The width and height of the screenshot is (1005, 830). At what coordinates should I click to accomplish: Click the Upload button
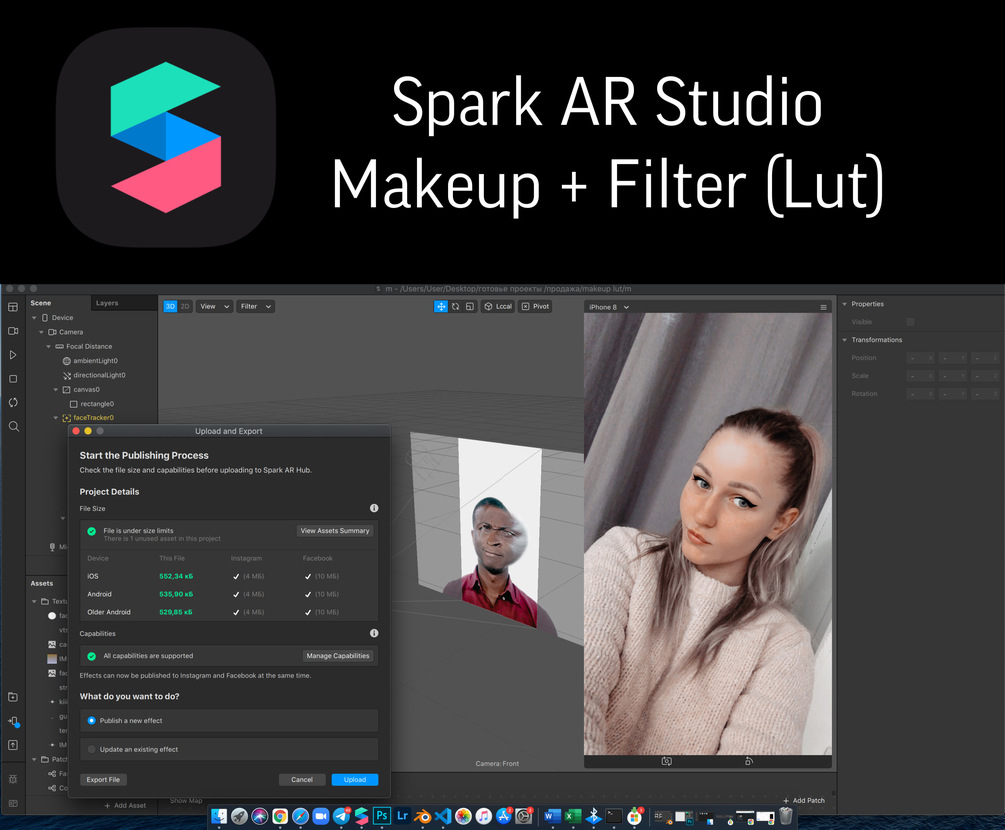pos(355,779)
